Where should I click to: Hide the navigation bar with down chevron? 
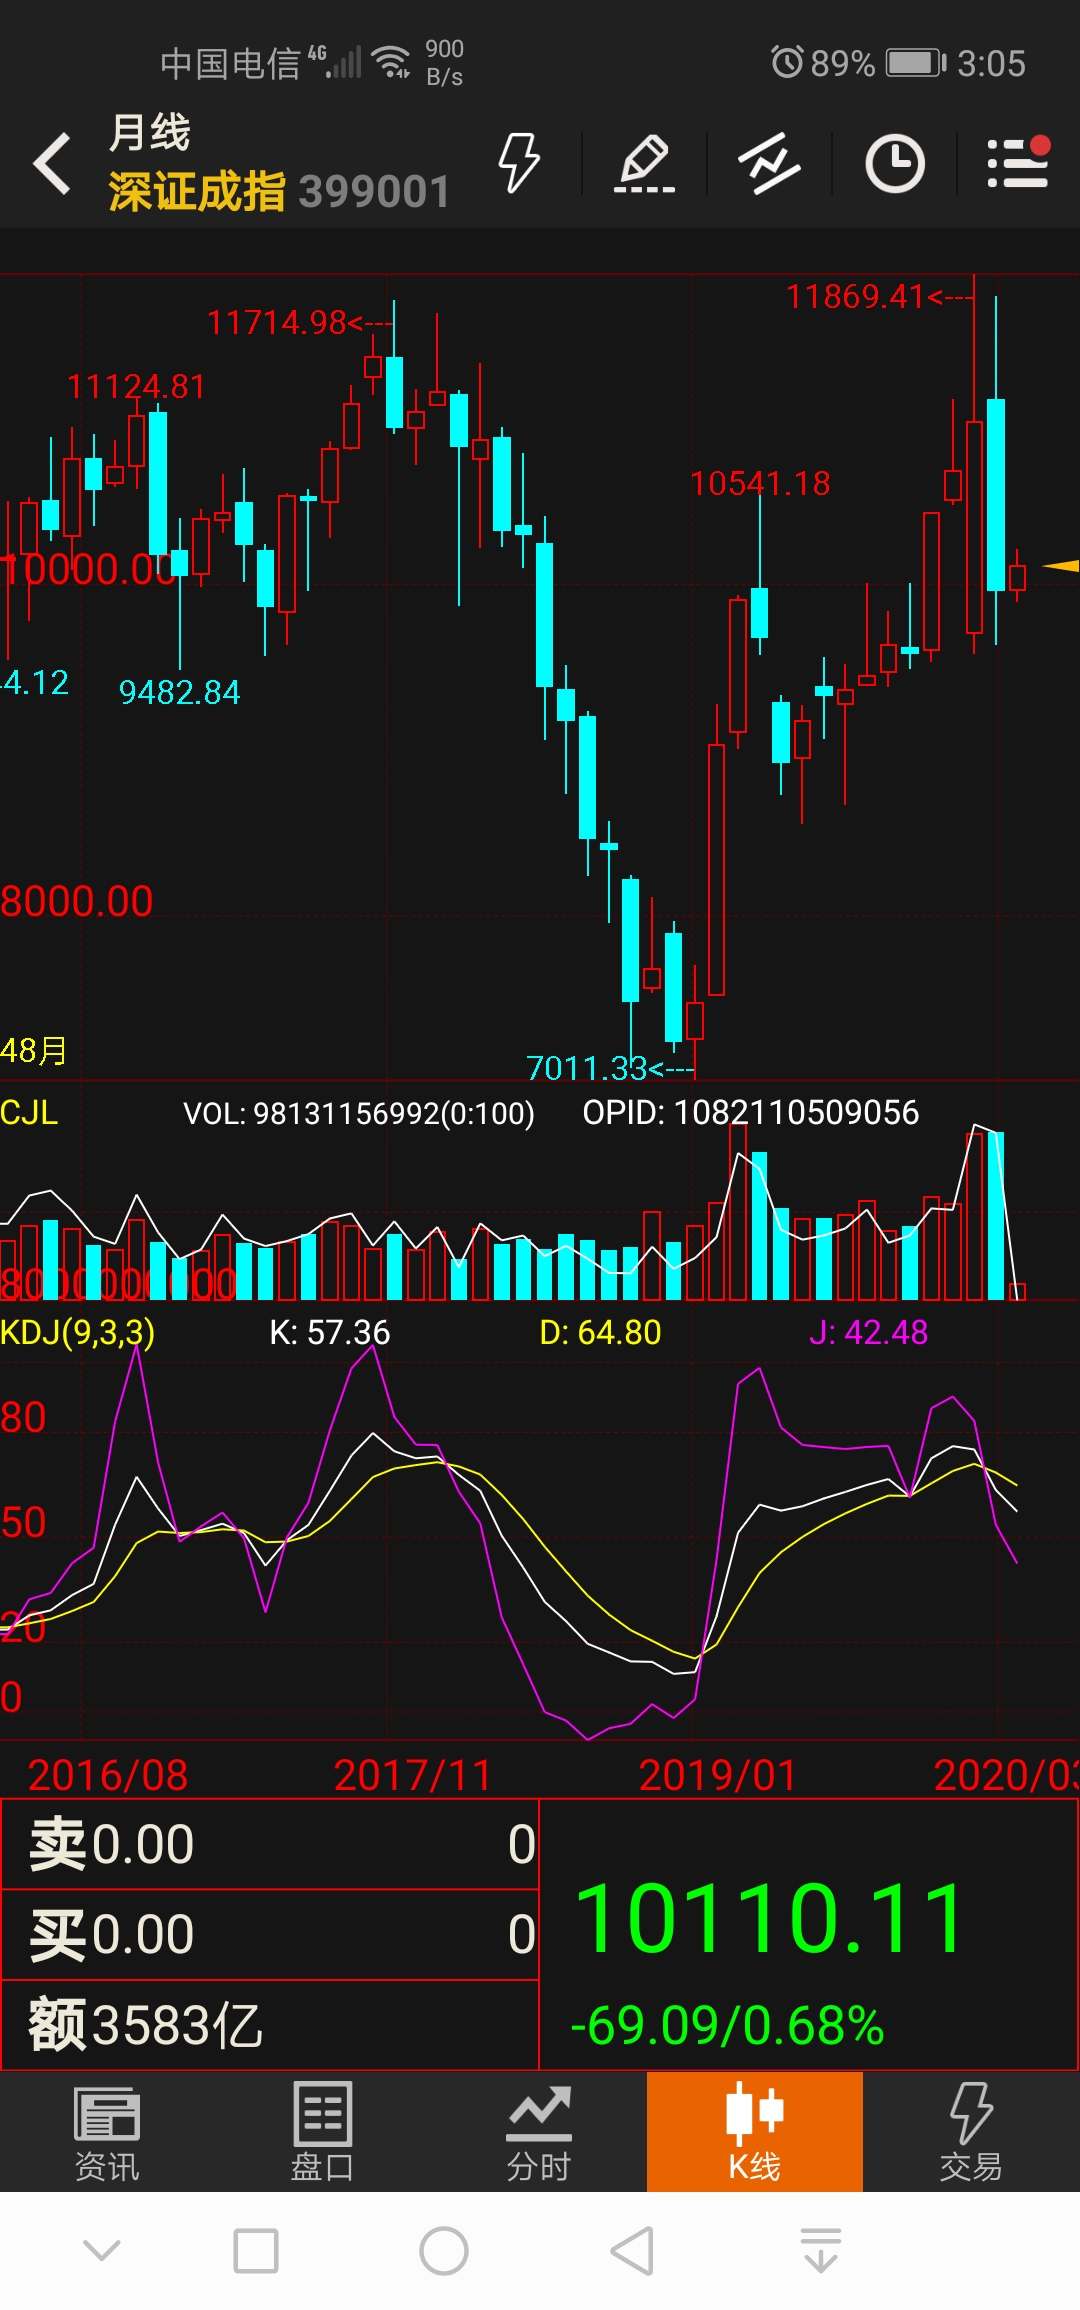[102, 2250]
